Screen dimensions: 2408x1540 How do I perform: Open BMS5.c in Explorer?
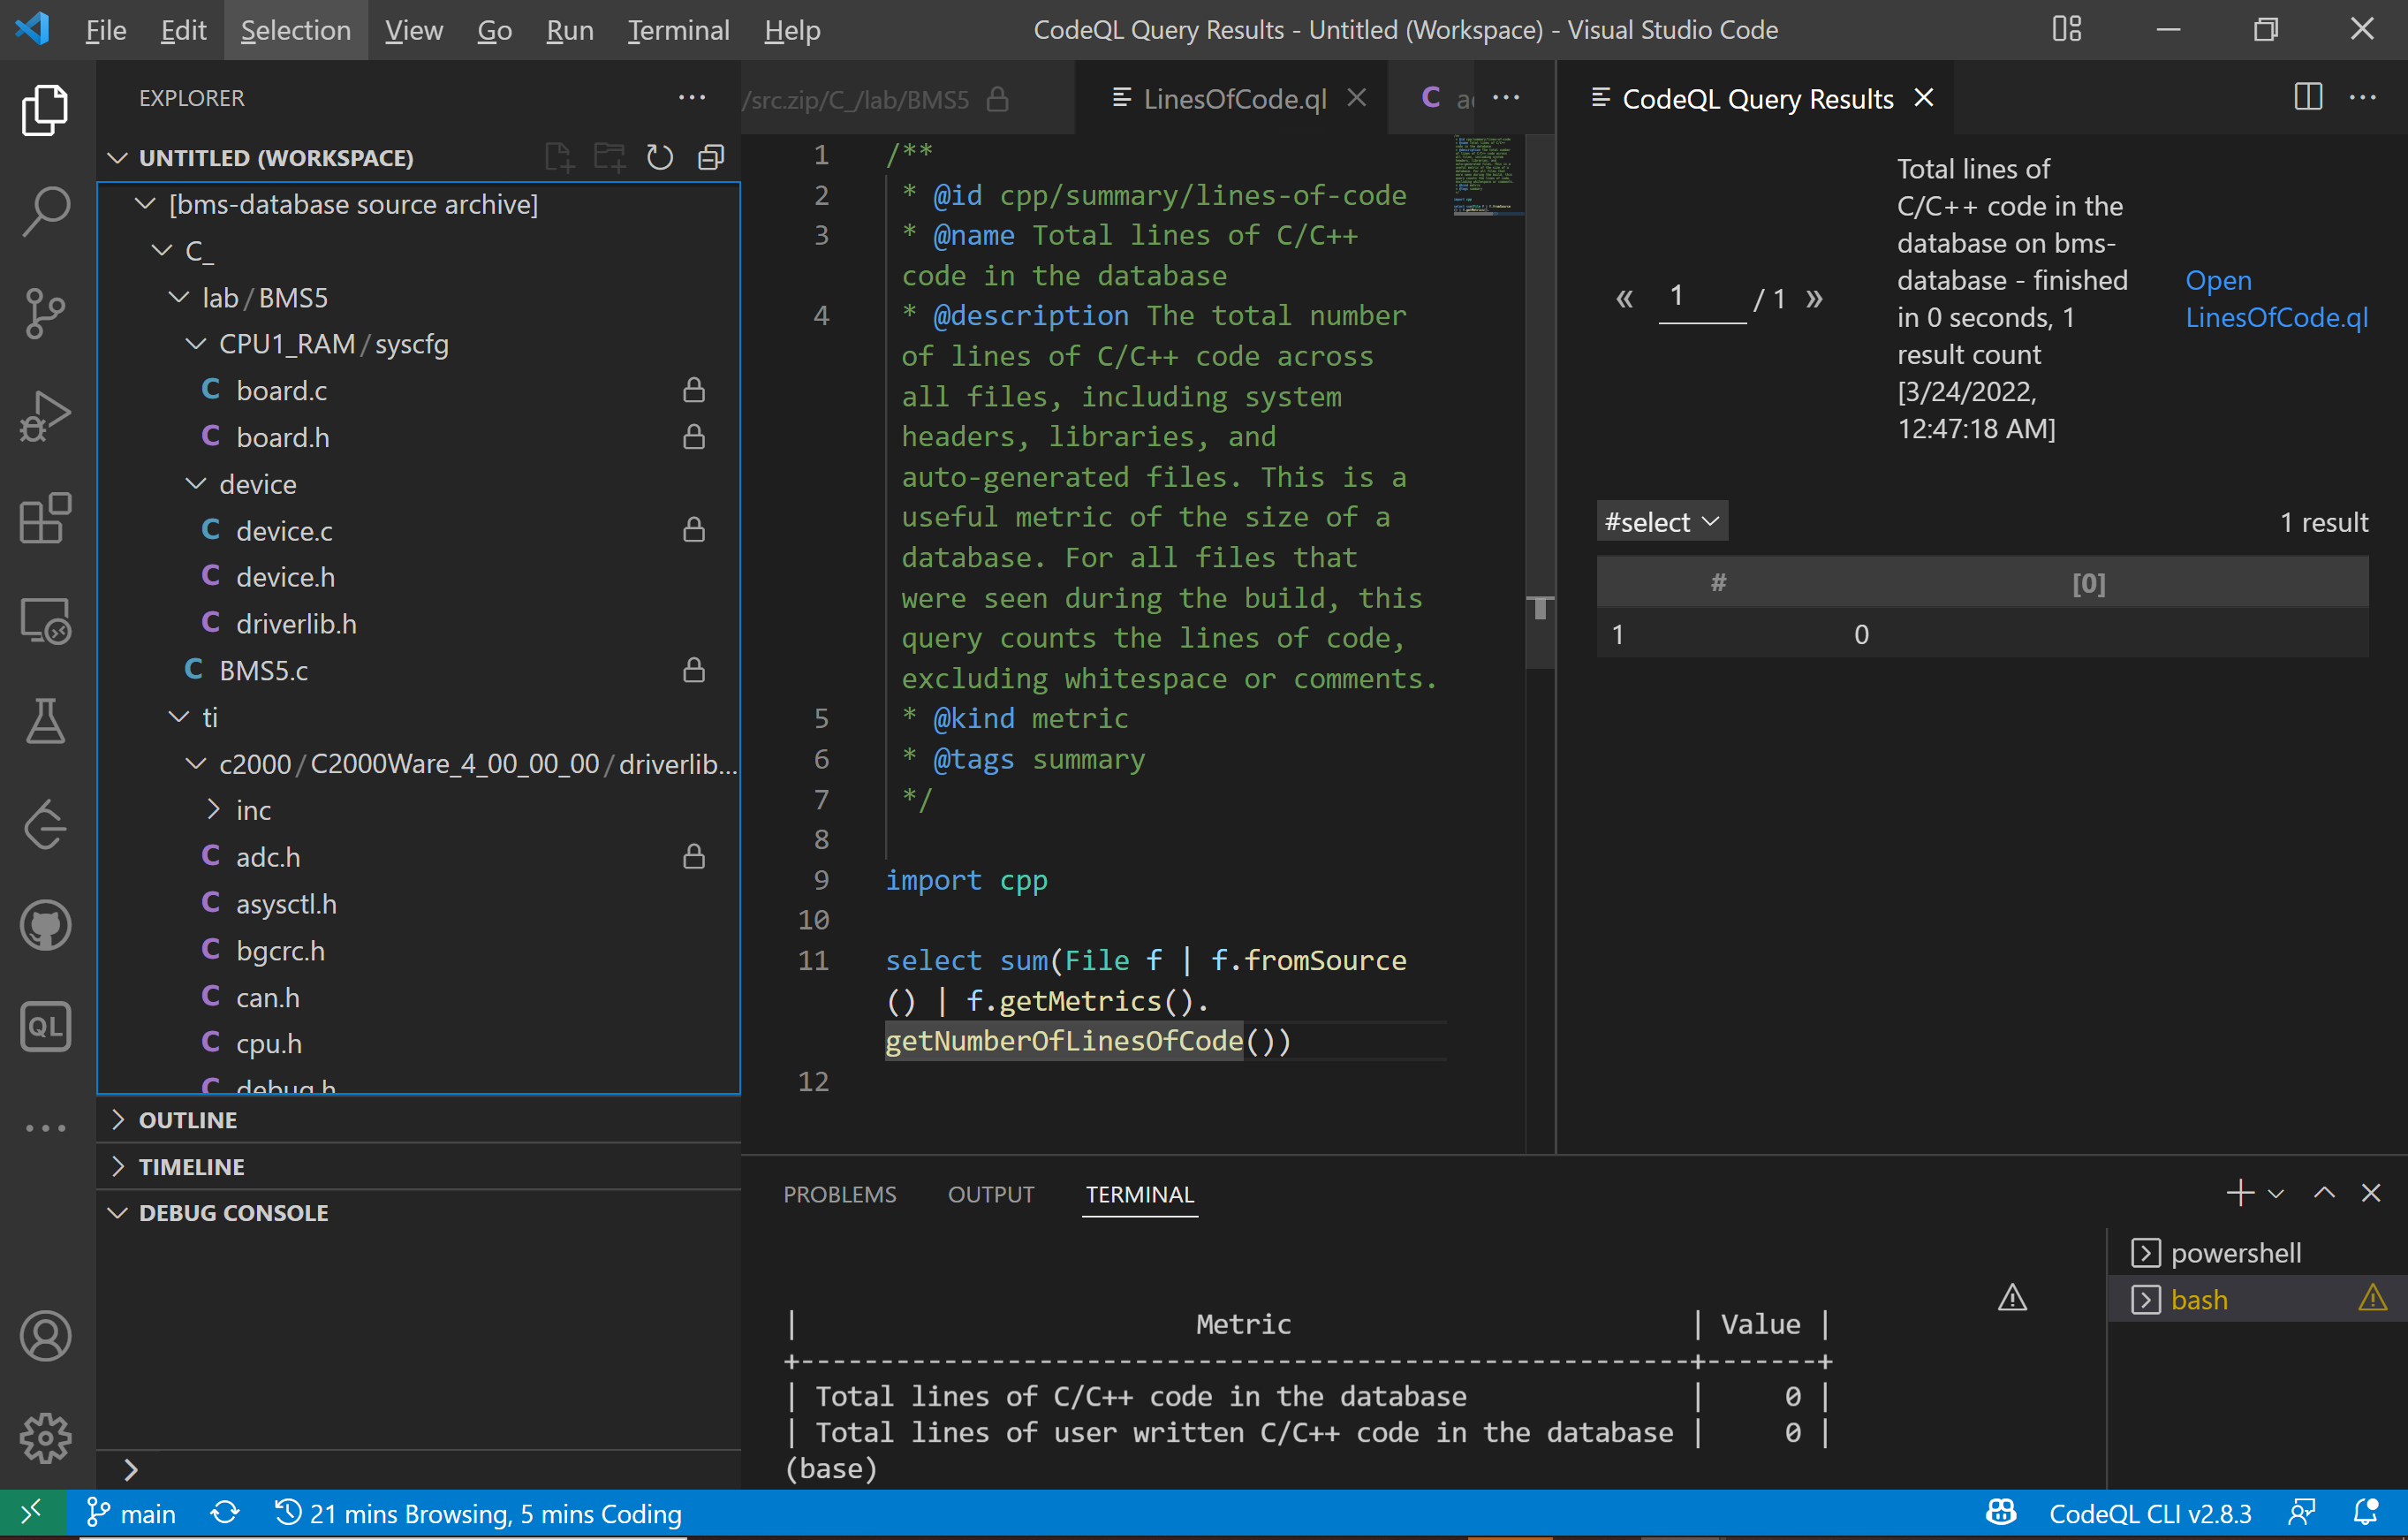(264, 670)
